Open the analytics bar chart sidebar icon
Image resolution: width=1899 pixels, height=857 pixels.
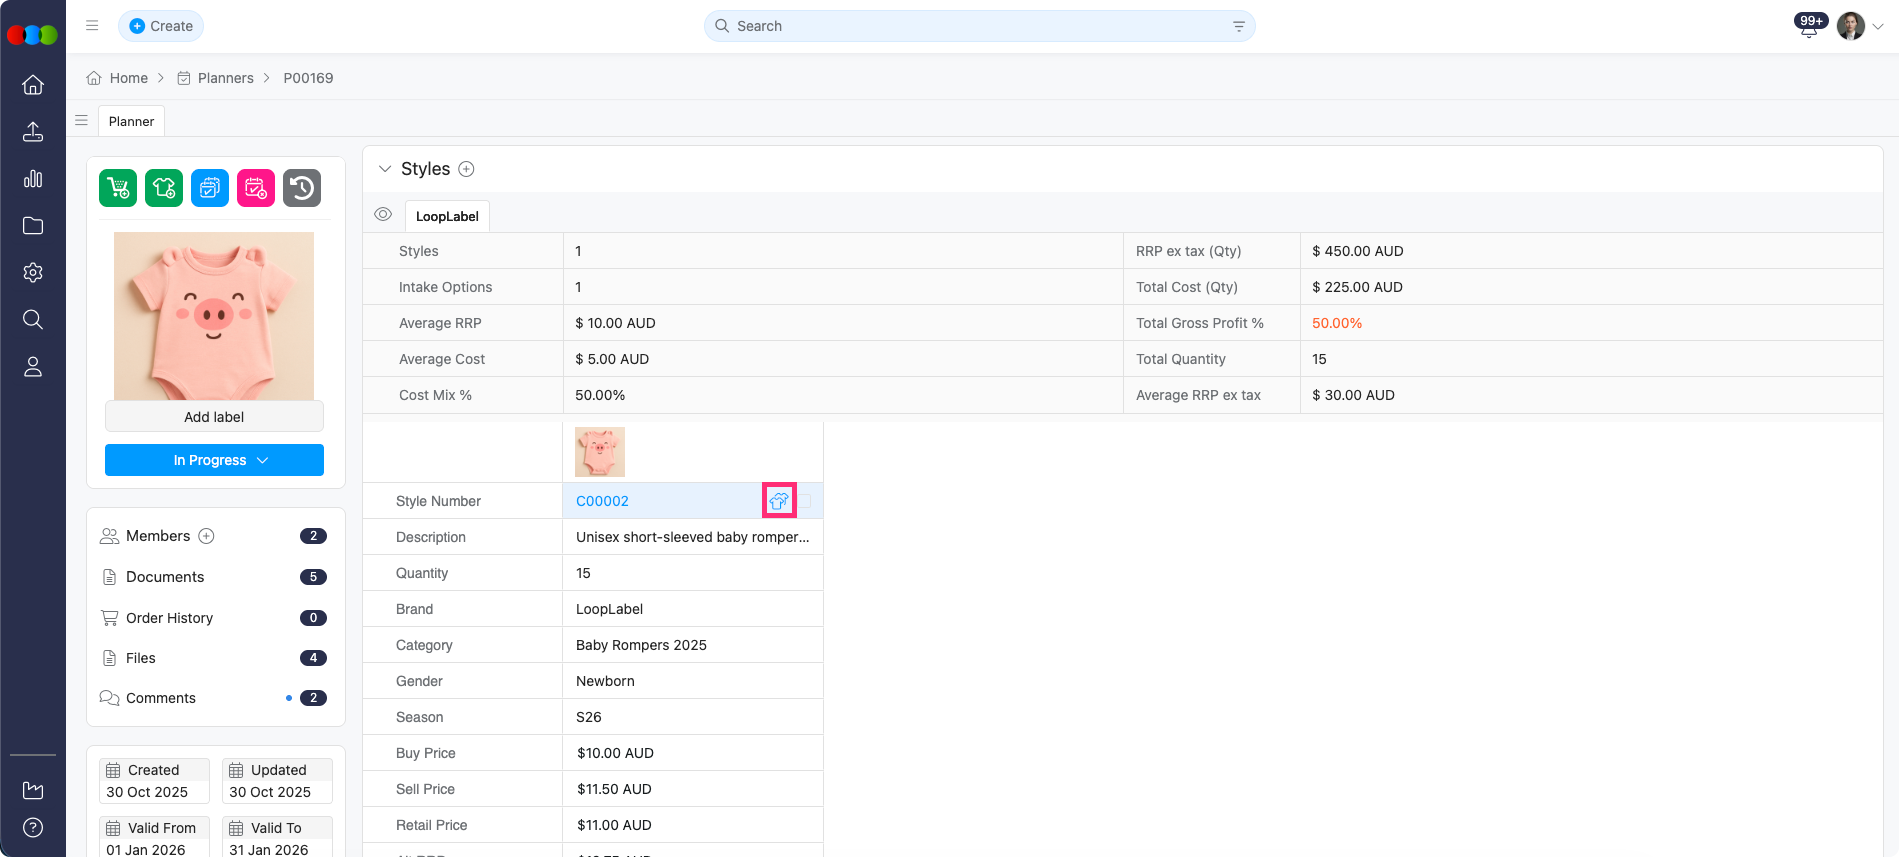pyautogui.click(x=33, y=179)
